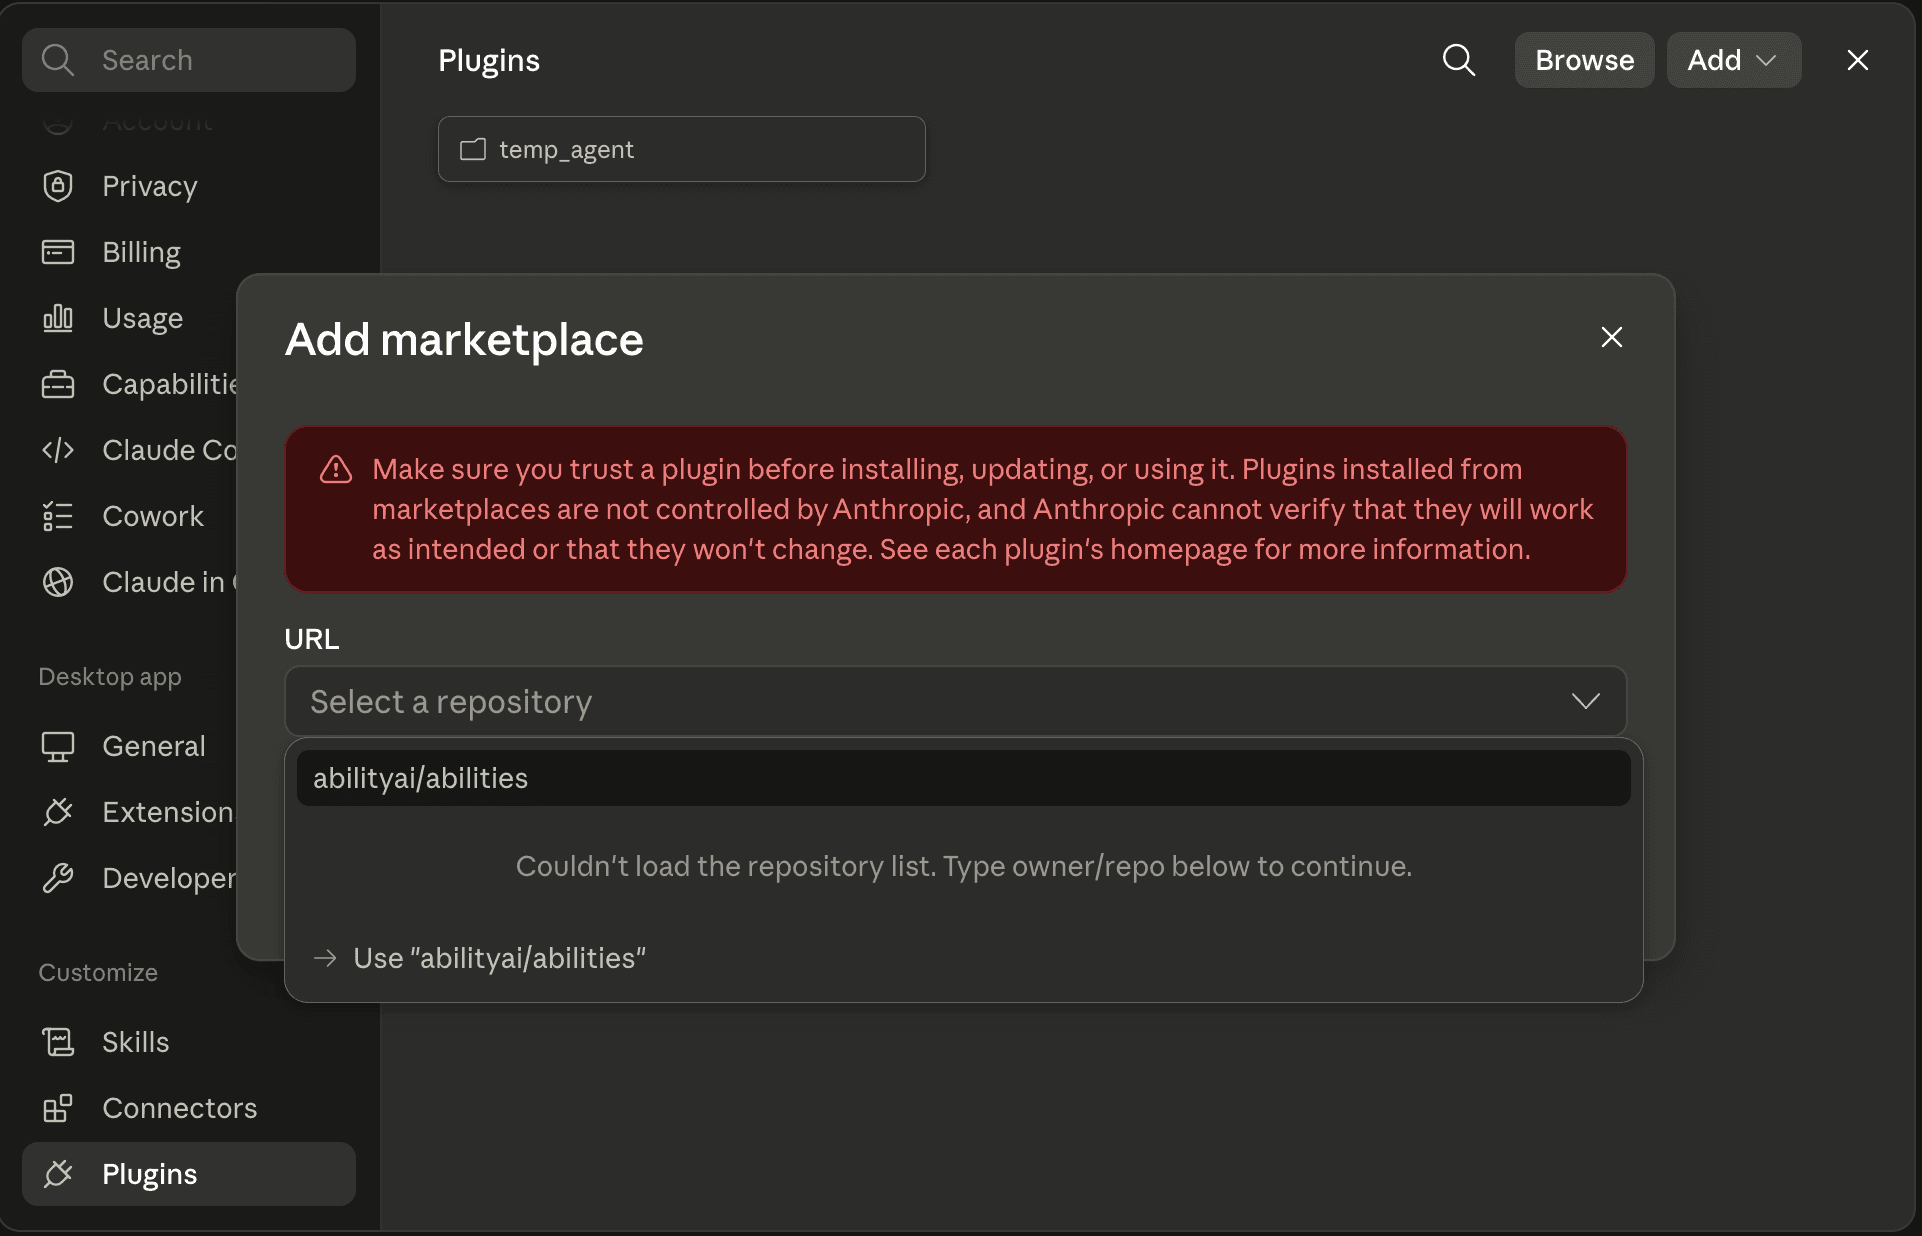Choose Use "abilityai/abilities" option

[964, 958]
